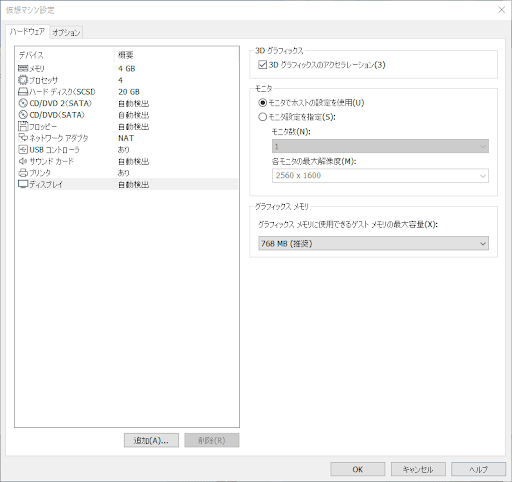Open the 2560 x 1600 resolution dropdown
Screen dimensions: 512x482
click(380, 176)
